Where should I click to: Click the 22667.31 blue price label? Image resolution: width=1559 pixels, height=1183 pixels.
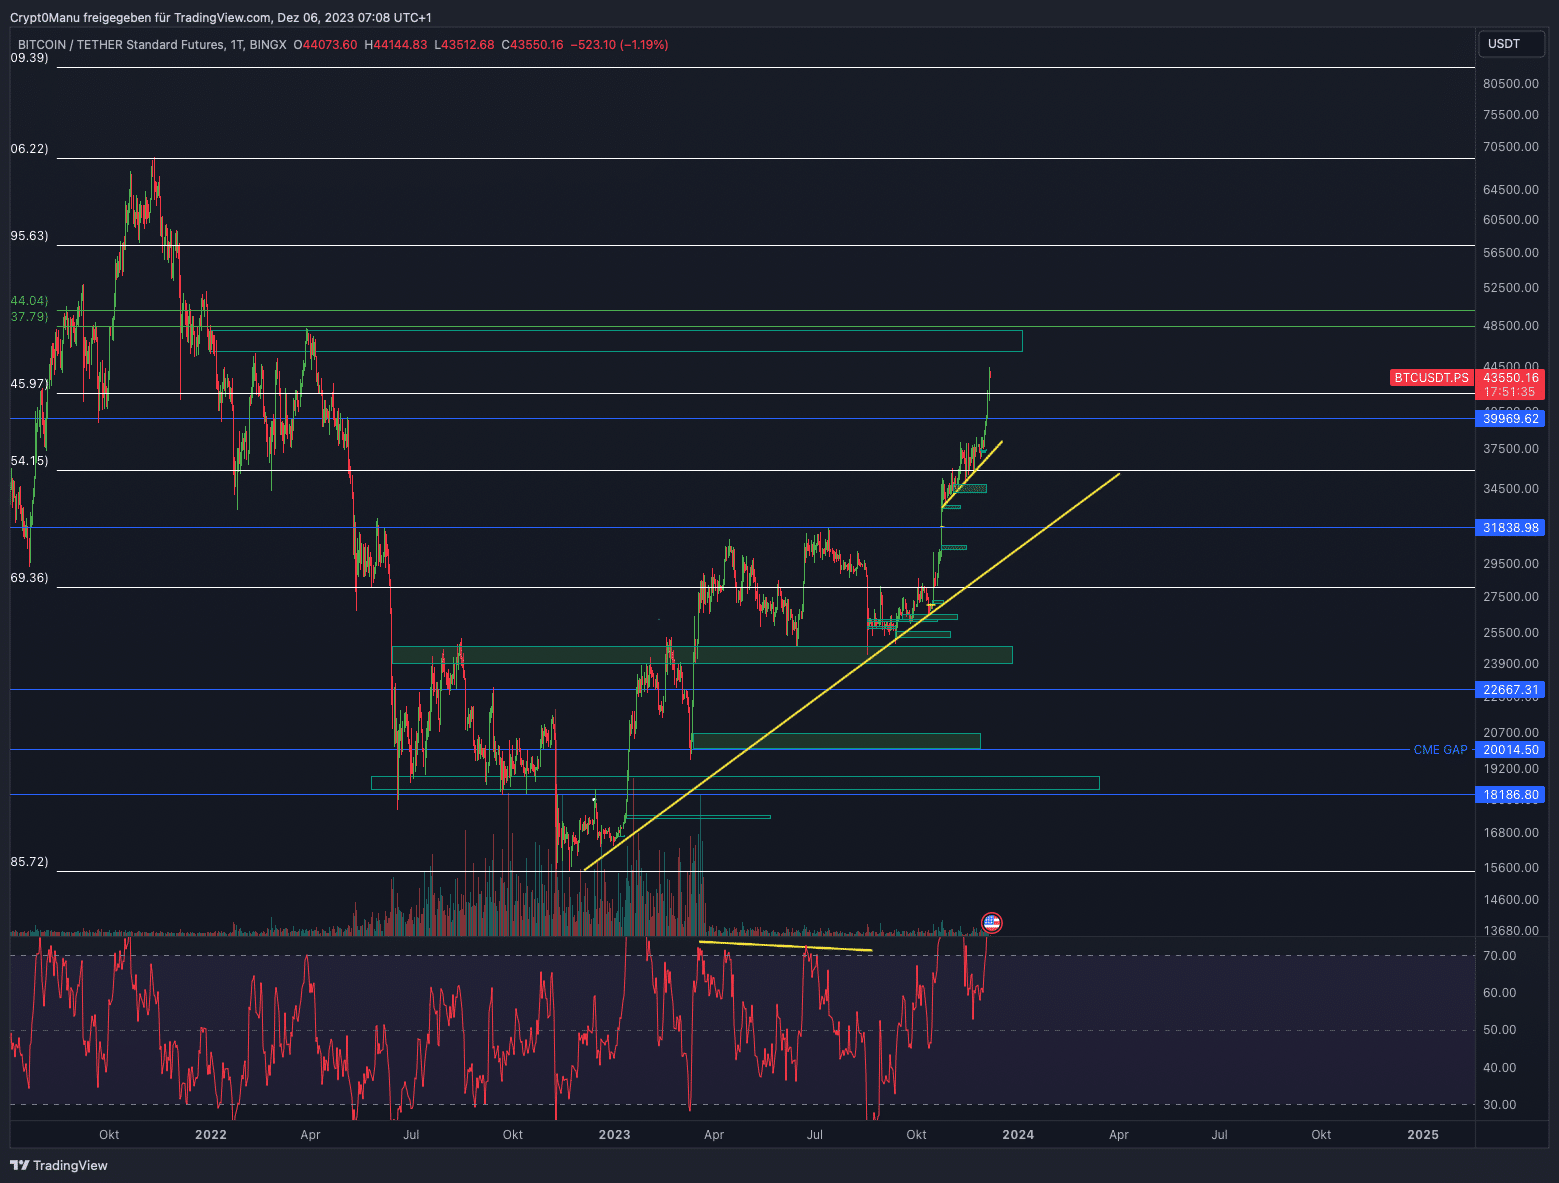coord(1510,690)
